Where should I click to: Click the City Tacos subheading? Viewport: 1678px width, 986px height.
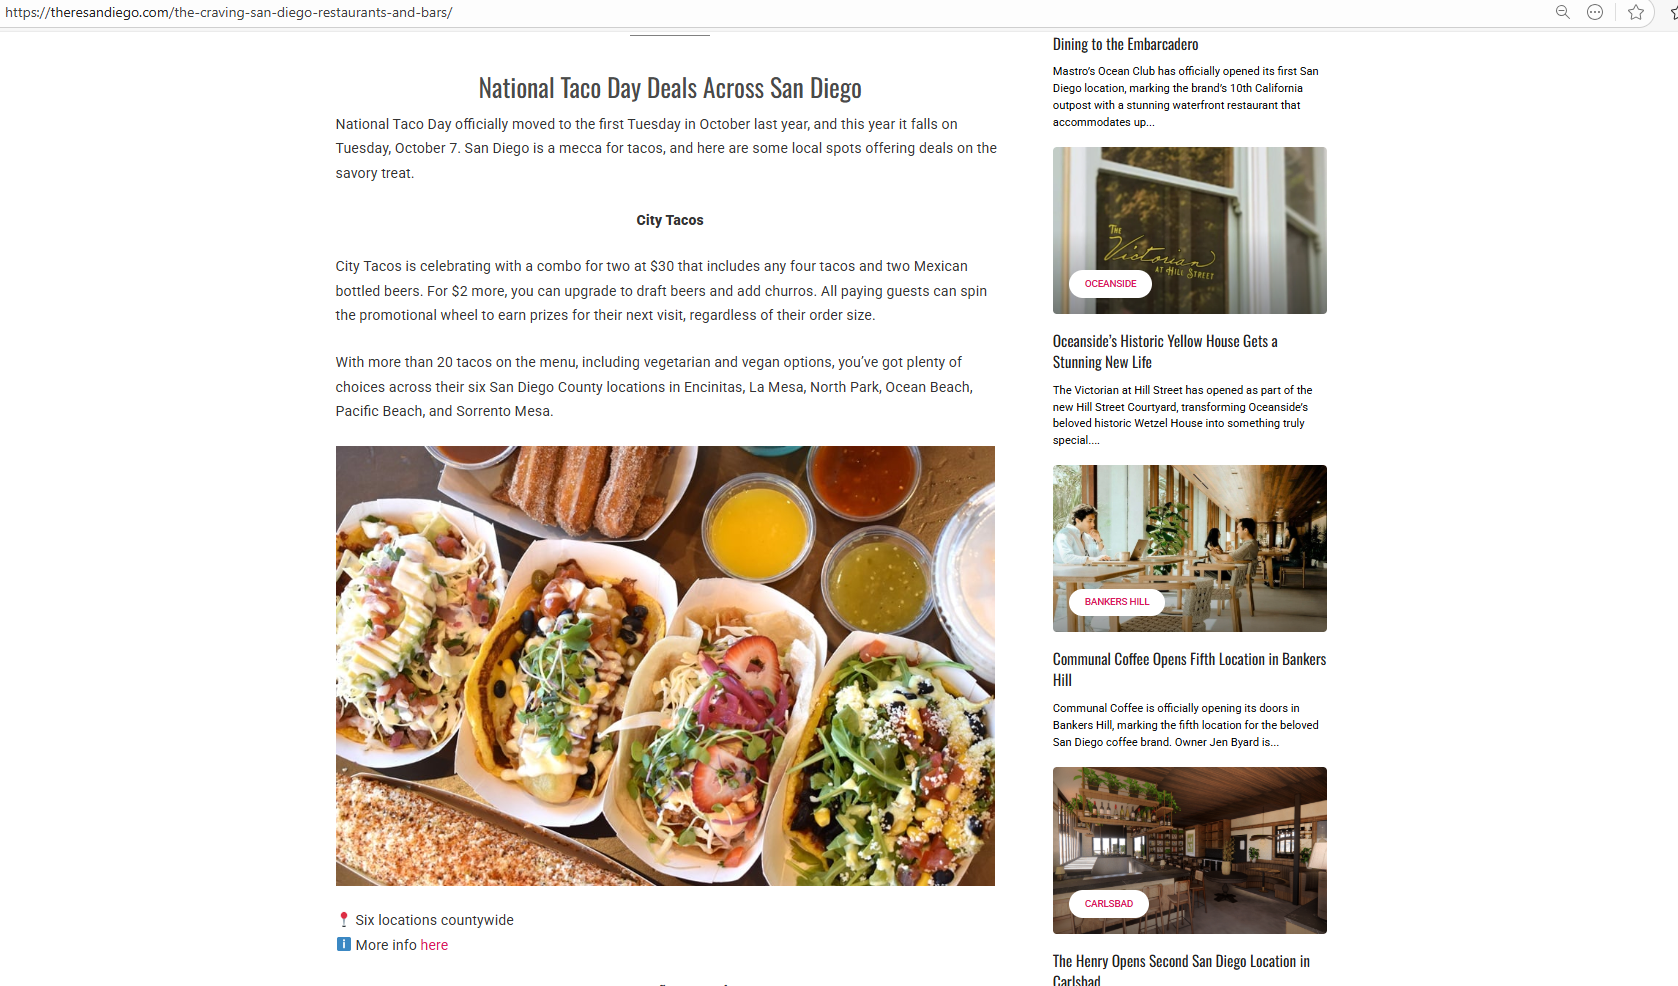[x=670, y=220]
